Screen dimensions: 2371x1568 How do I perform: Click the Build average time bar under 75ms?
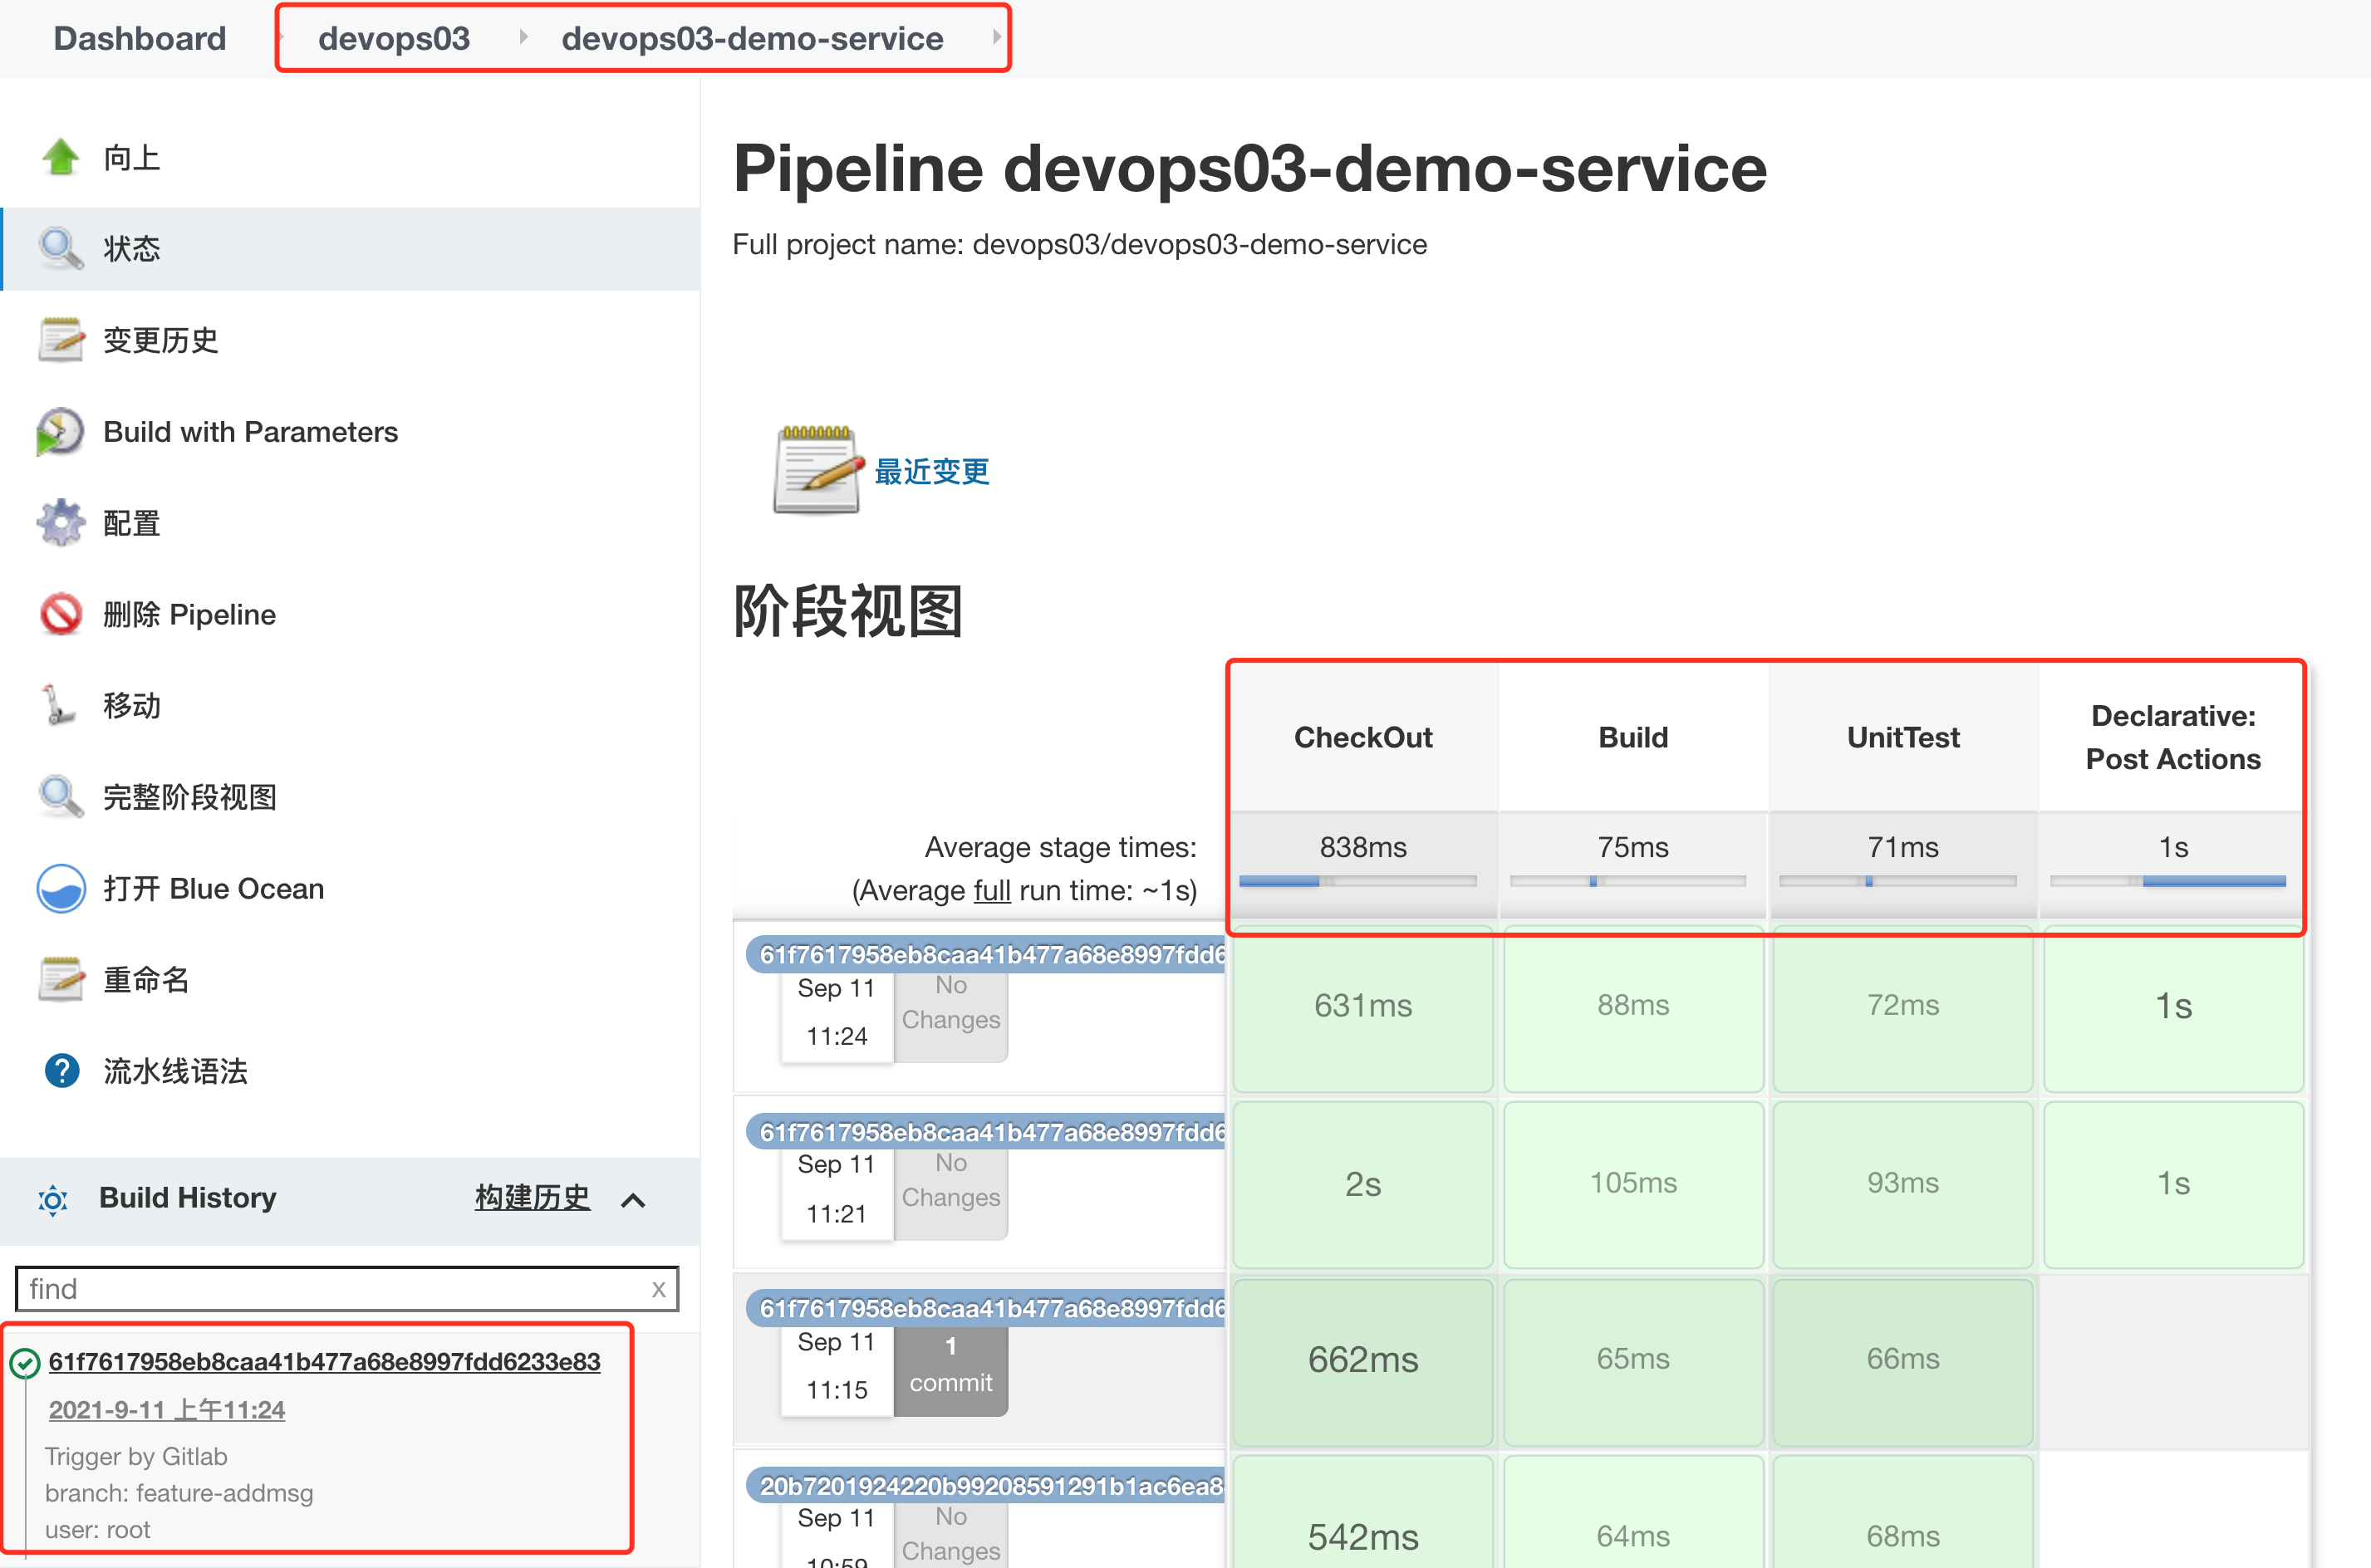[1628, 881]
